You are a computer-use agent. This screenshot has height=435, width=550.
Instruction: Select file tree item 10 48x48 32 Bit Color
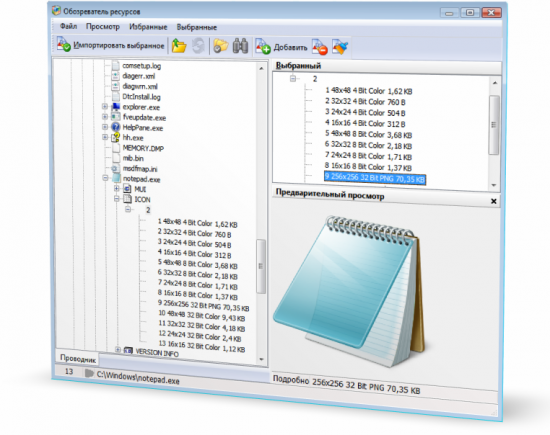(x=202, y=316)
